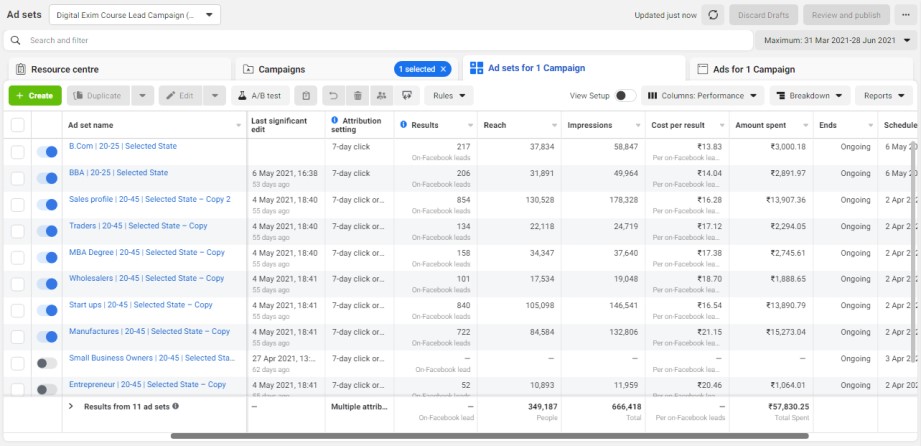921x446 pixels.
Task: Click the Ad sets grid icon
Action: coord(477,68)
